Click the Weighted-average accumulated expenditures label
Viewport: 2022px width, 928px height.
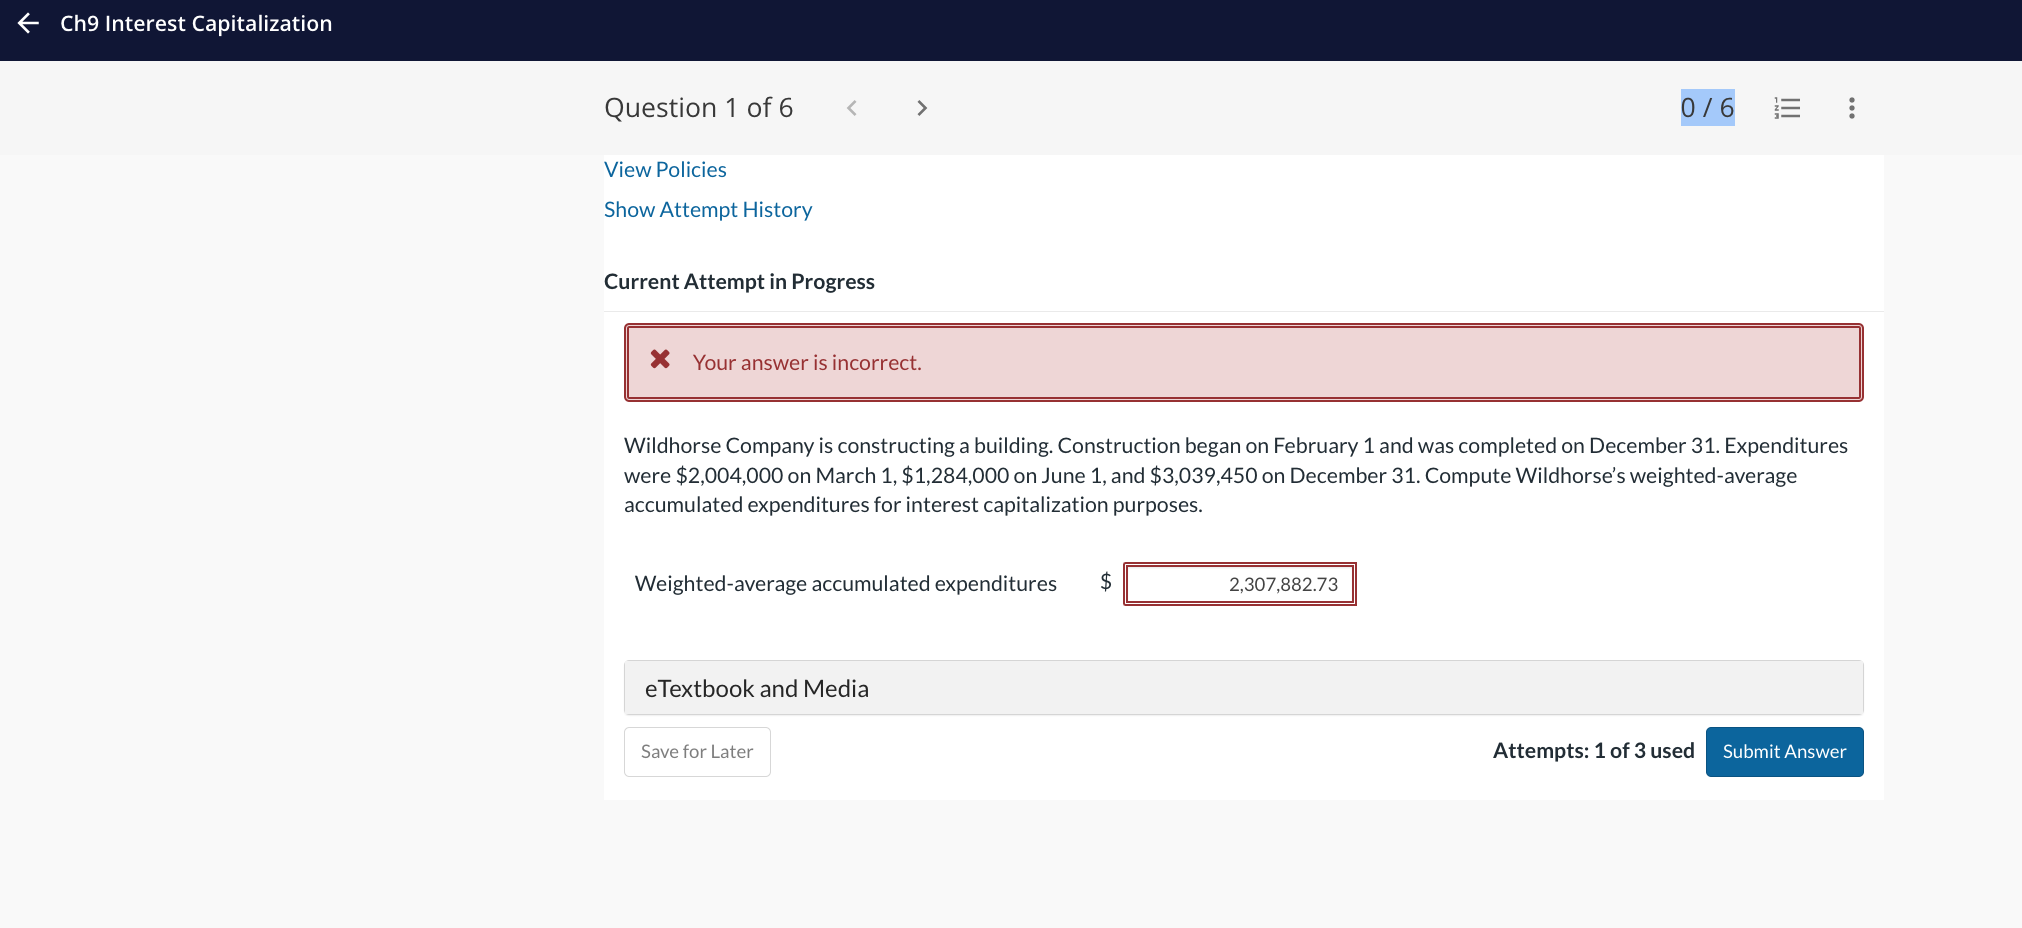(845, 584)
